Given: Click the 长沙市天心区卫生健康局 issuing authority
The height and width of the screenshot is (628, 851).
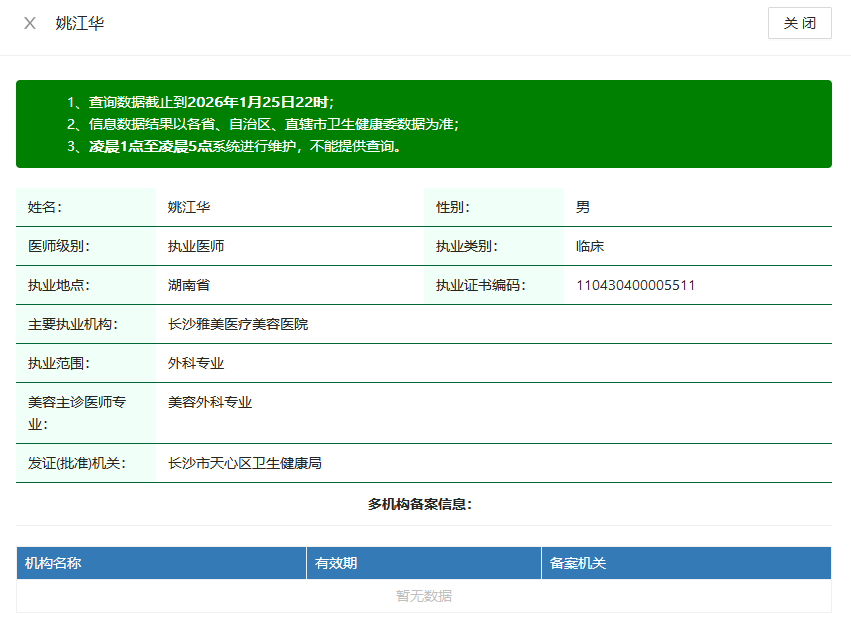Looking at the screenshot, I should click(x=245, y=463).
